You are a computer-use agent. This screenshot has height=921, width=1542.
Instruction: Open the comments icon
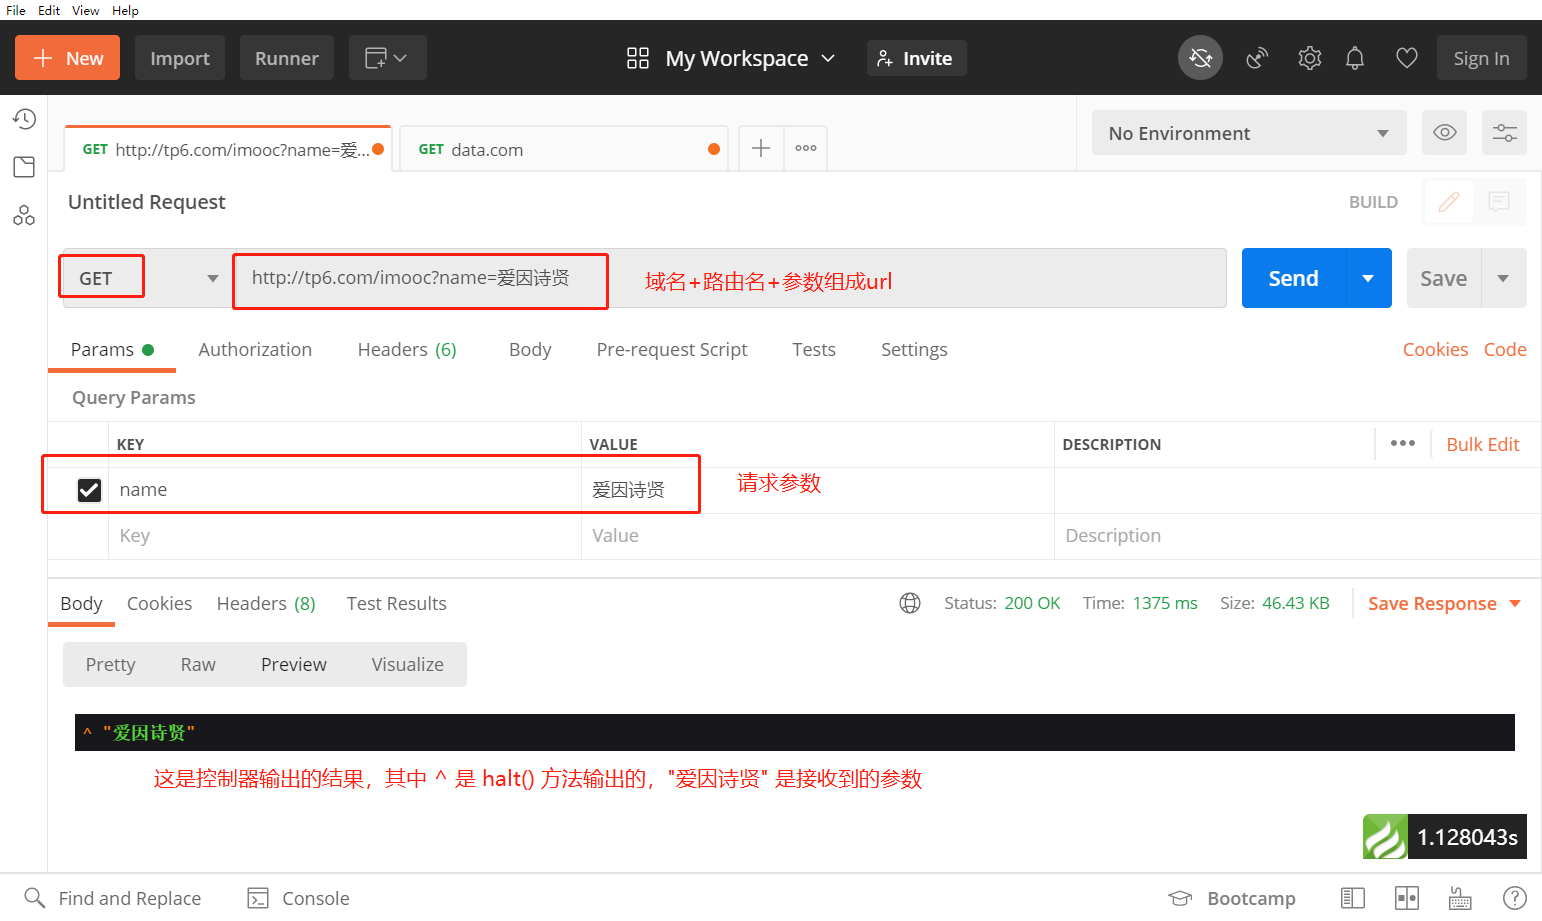click(1499, 202)
